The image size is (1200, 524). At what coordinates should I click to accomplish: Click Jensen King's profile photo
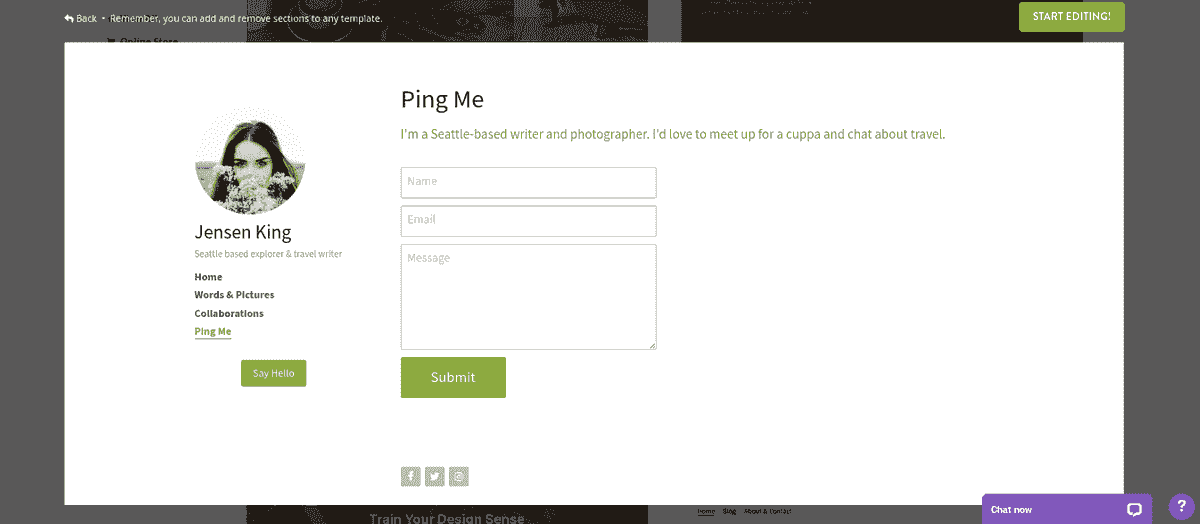tap(250, 161)
